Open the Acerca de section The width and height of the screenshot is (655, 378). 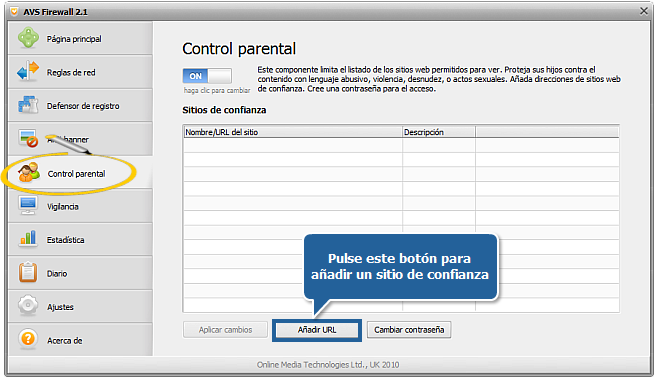pyautogui.click(x=80, y=340)
